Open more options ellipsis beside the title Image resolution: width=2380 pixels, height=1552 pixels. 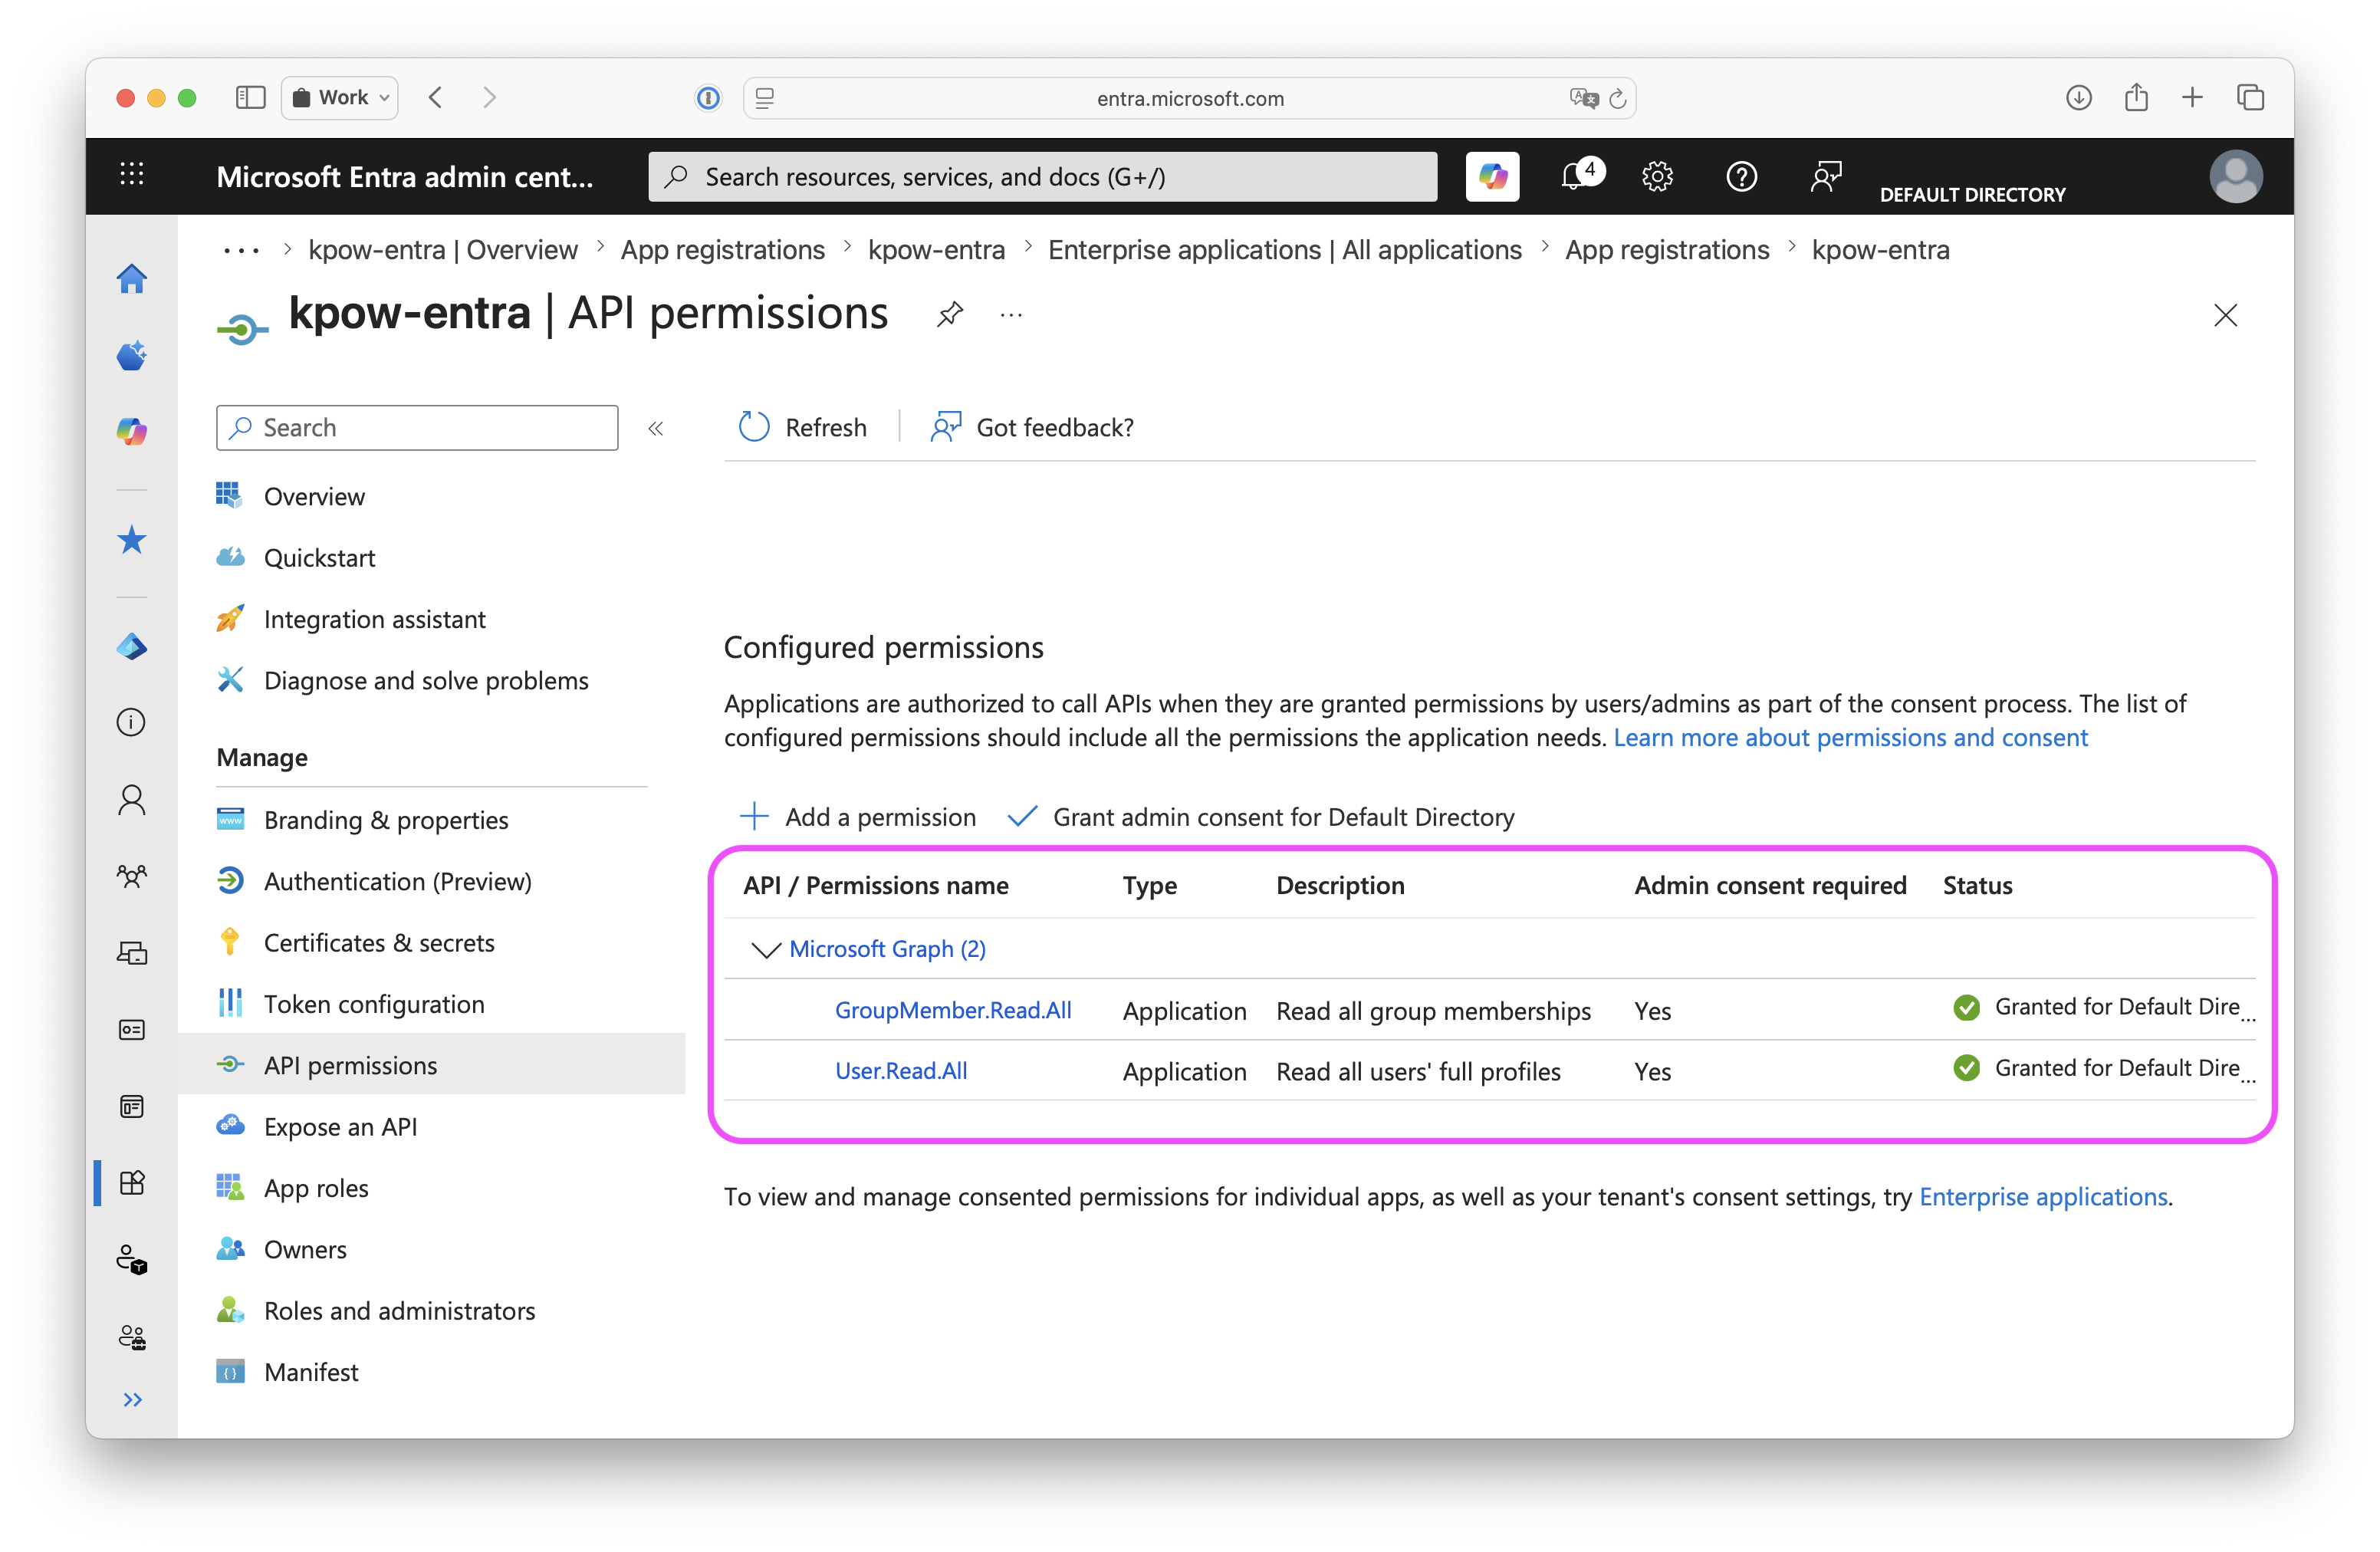1011,315
